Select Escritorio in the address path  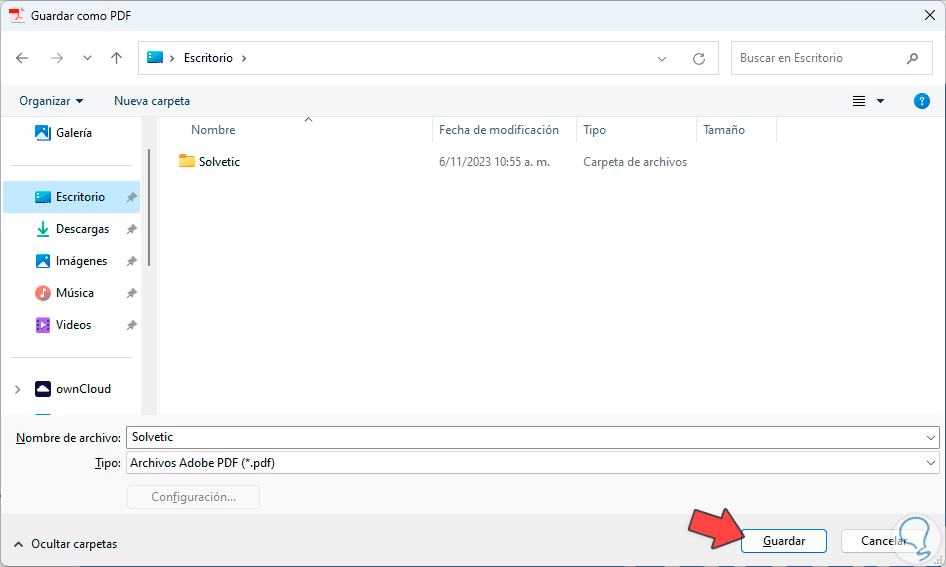208,58
